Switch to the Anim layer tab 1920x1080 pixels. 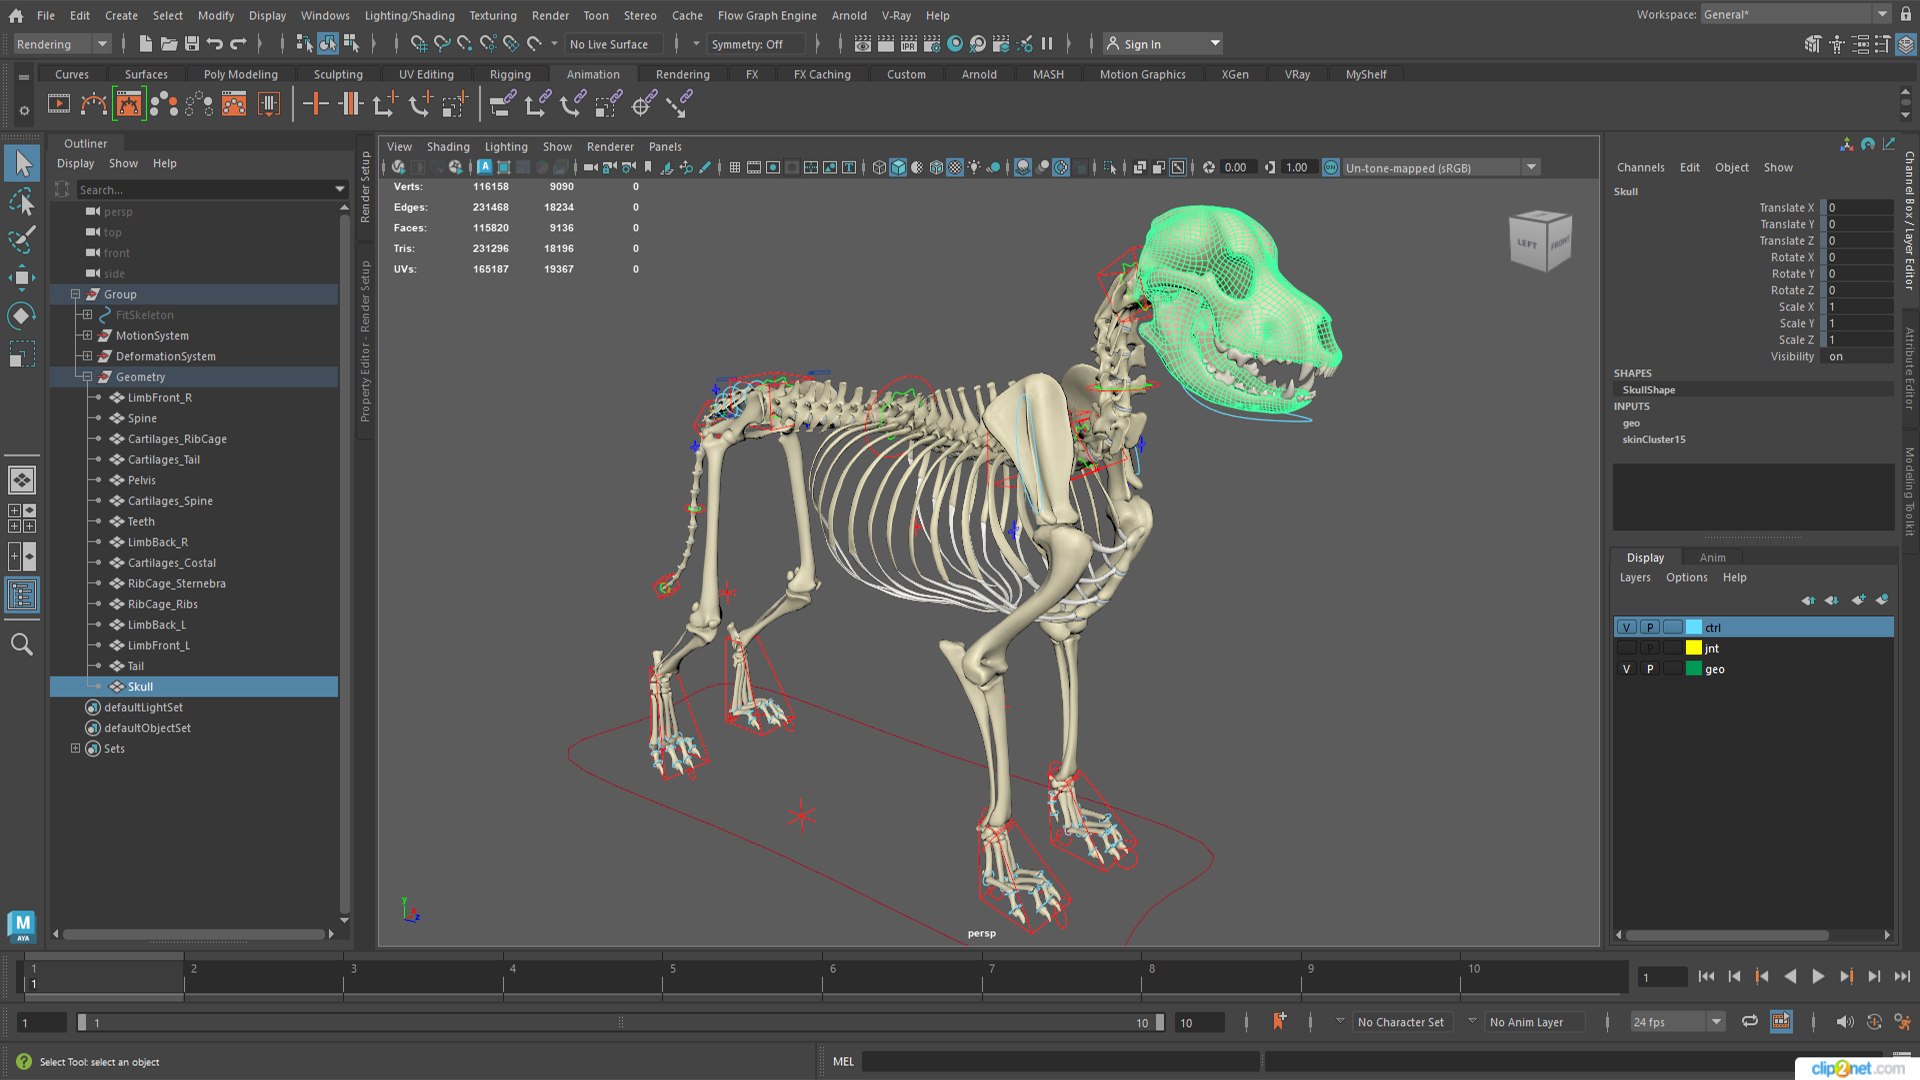coord(1712,557)
